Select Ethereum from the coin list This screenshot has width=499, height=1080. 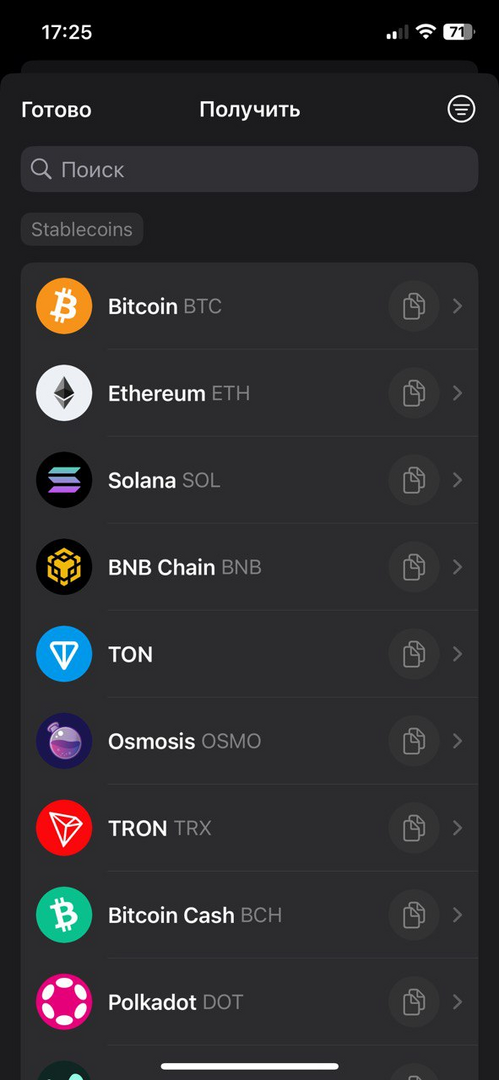pyautogui.click(x=250, y=393)
